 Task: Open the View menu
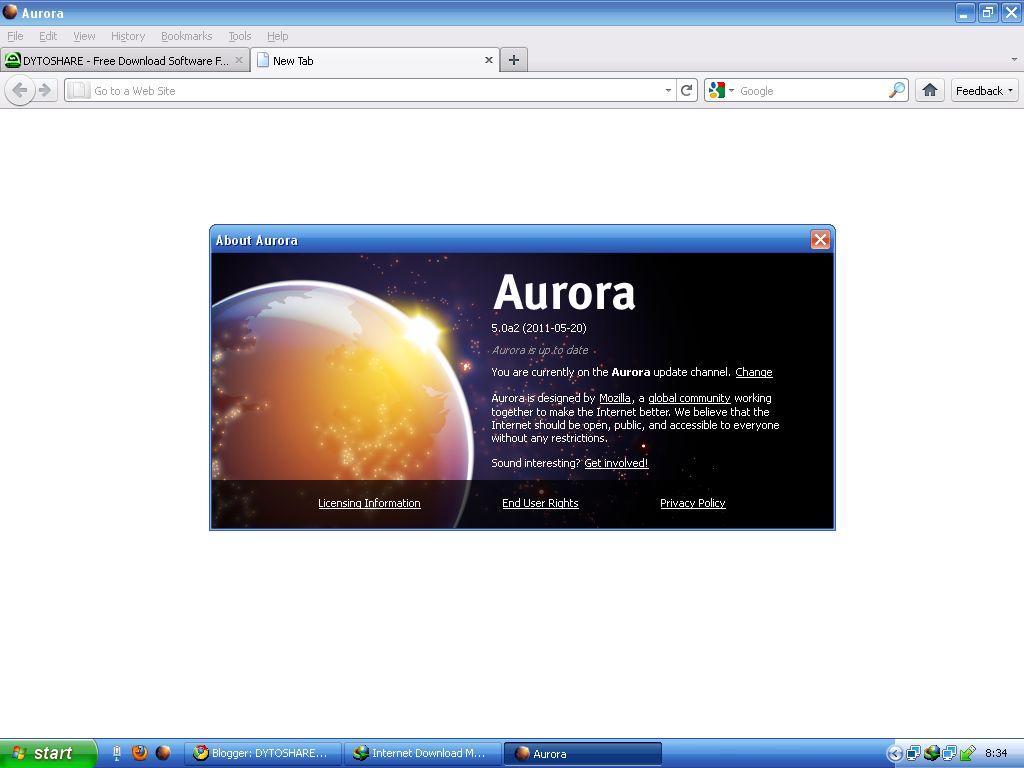tap(84, 36)
